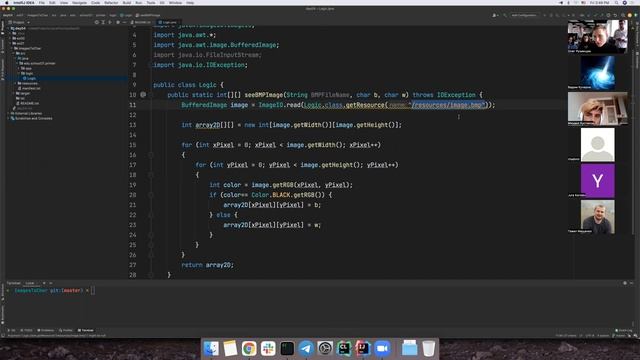
Task: Expand the app package folder
Action: point(19,68)
